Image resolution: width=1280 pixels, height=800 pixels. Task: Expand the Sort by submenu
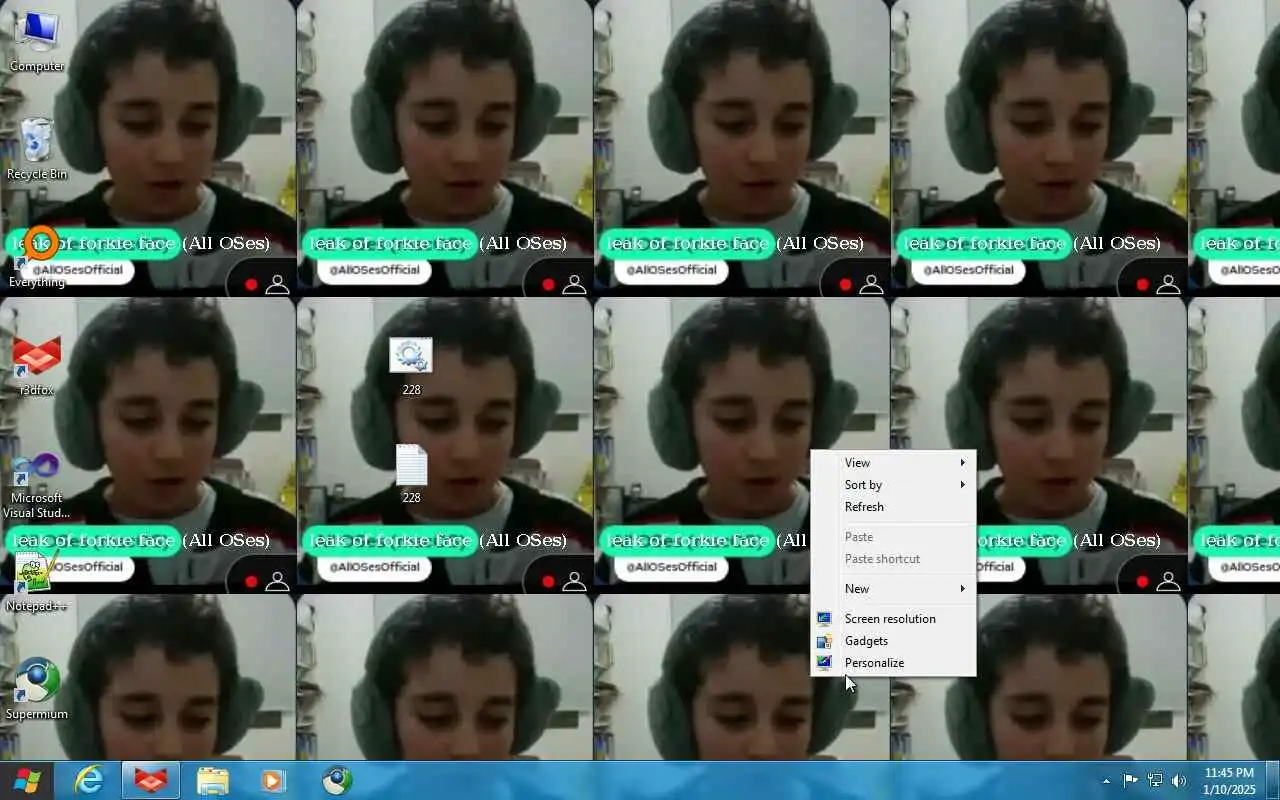coord(893,485)
